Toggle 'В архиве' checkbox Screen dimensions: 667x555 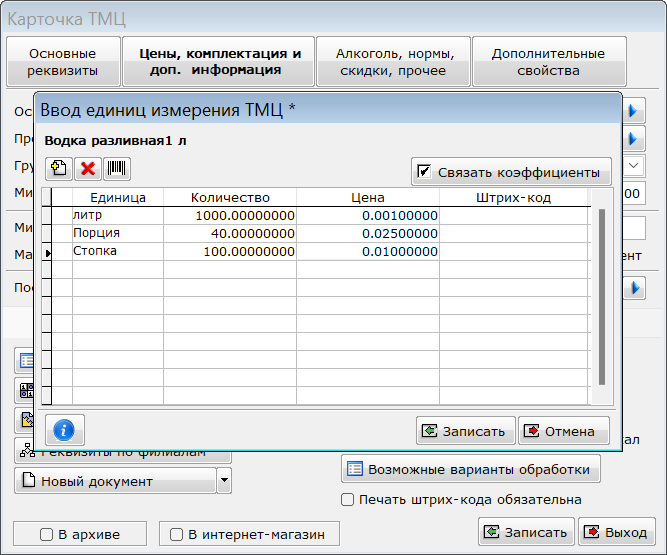pyautogui.click(x=46, y=534)
